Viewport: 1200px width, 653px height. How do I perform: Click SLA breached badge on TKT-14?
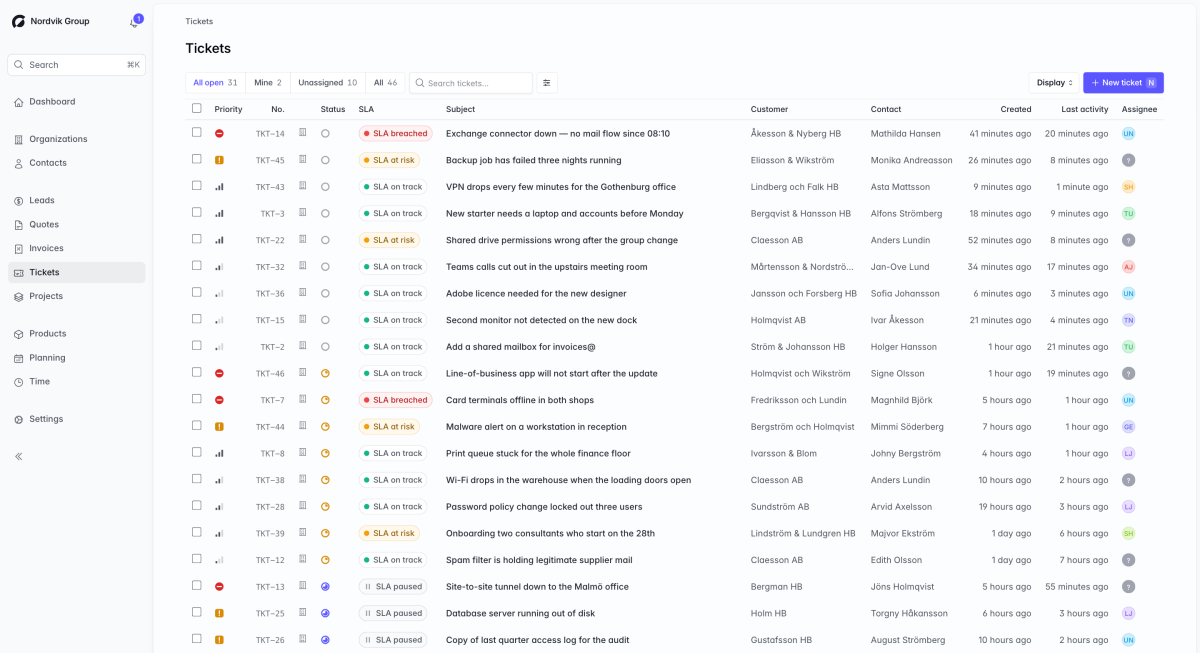[x=396, y=133]
